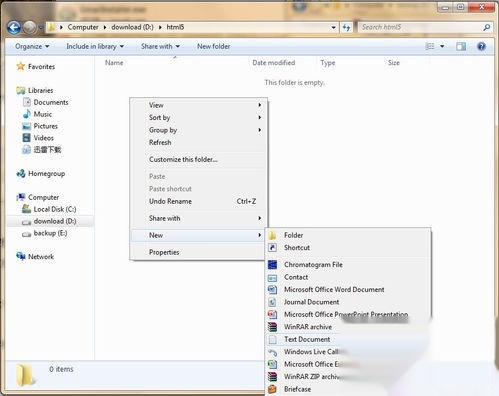Open Share with submenu in context menu
The image size is (499, 396).
tap(198, 218)
